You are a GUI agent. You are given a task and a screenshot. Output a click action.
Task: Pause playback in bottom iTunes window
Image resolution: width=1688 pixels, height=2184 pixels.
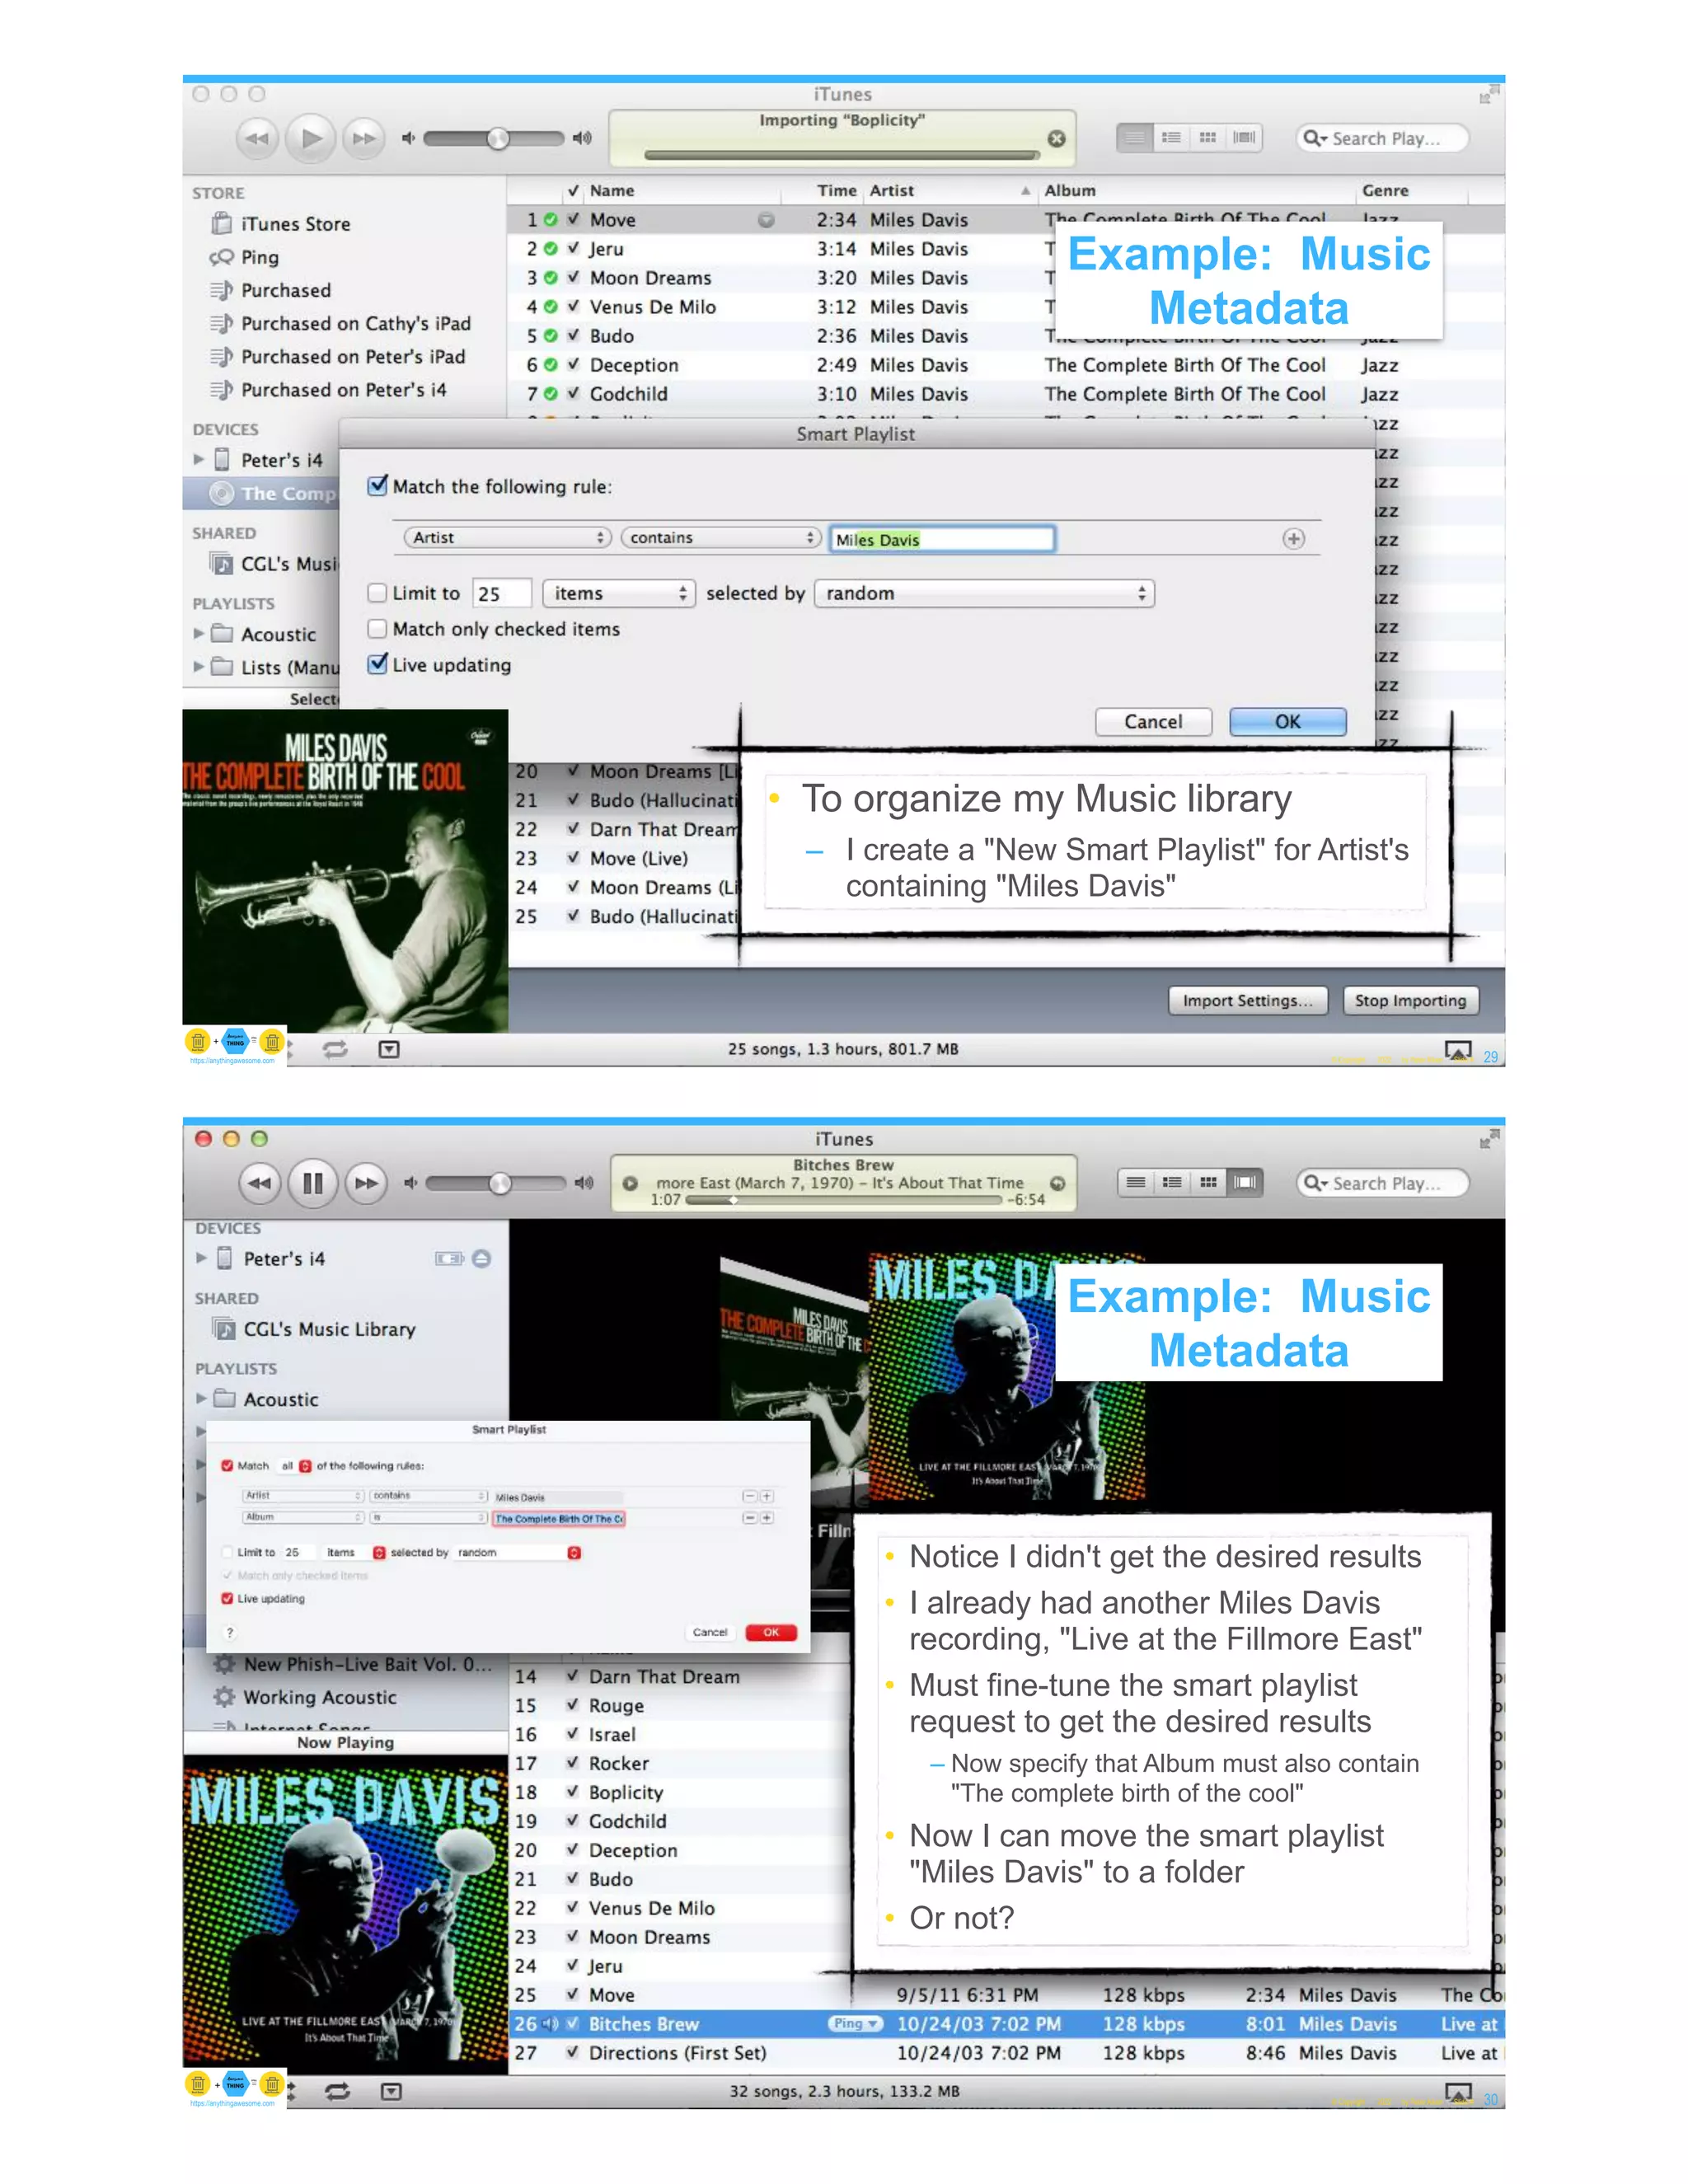coord(312,1183)
